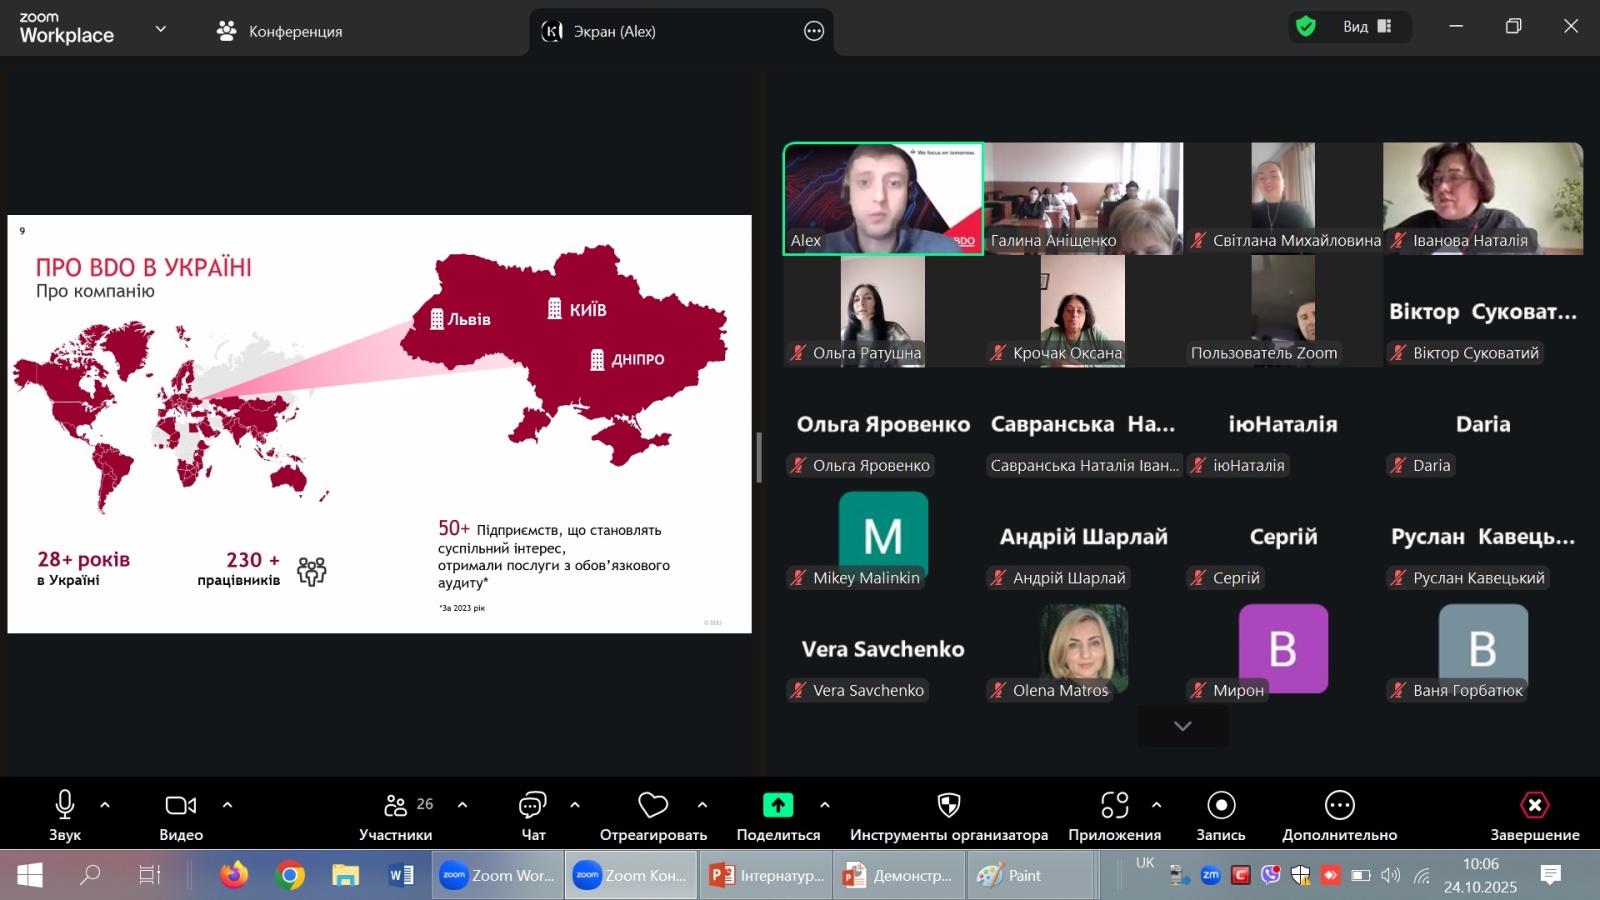Open the Zoom Workplace dropdown chevron
The width and height of the screenshot is (1600, 900).
click(160, 30)
